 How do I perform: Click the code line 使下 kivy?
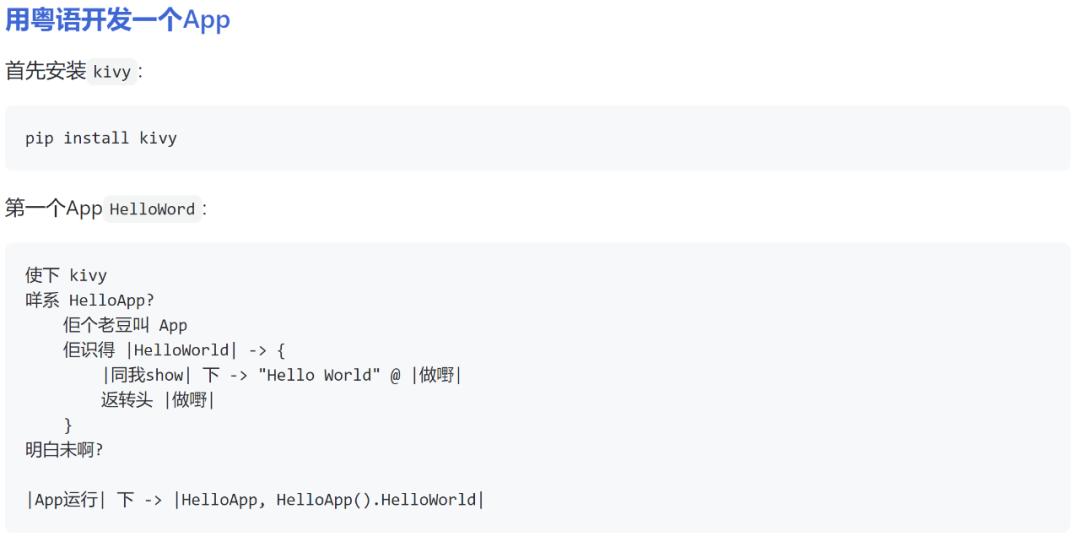pyautogui.click(x=66, y=275)
